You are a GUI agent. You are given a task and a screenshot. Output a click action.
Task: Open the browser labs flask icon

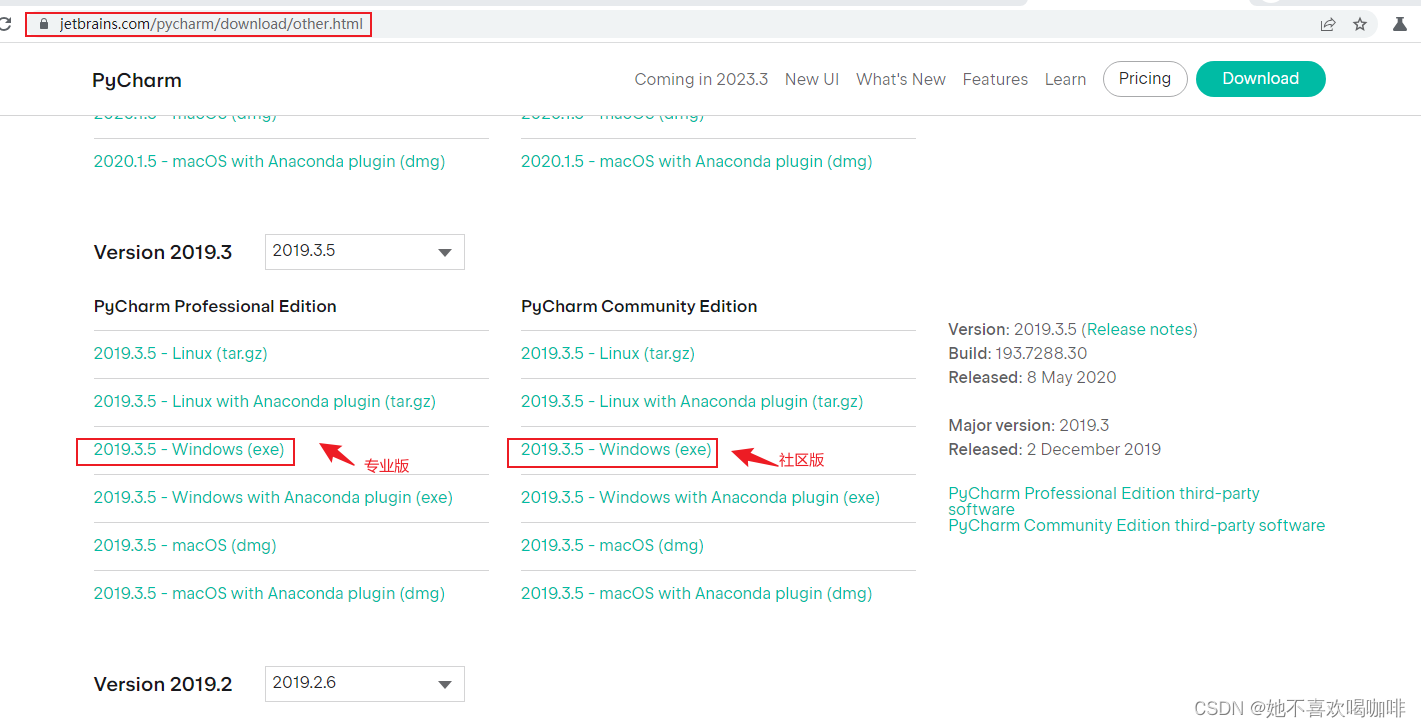coord(1400,24)
